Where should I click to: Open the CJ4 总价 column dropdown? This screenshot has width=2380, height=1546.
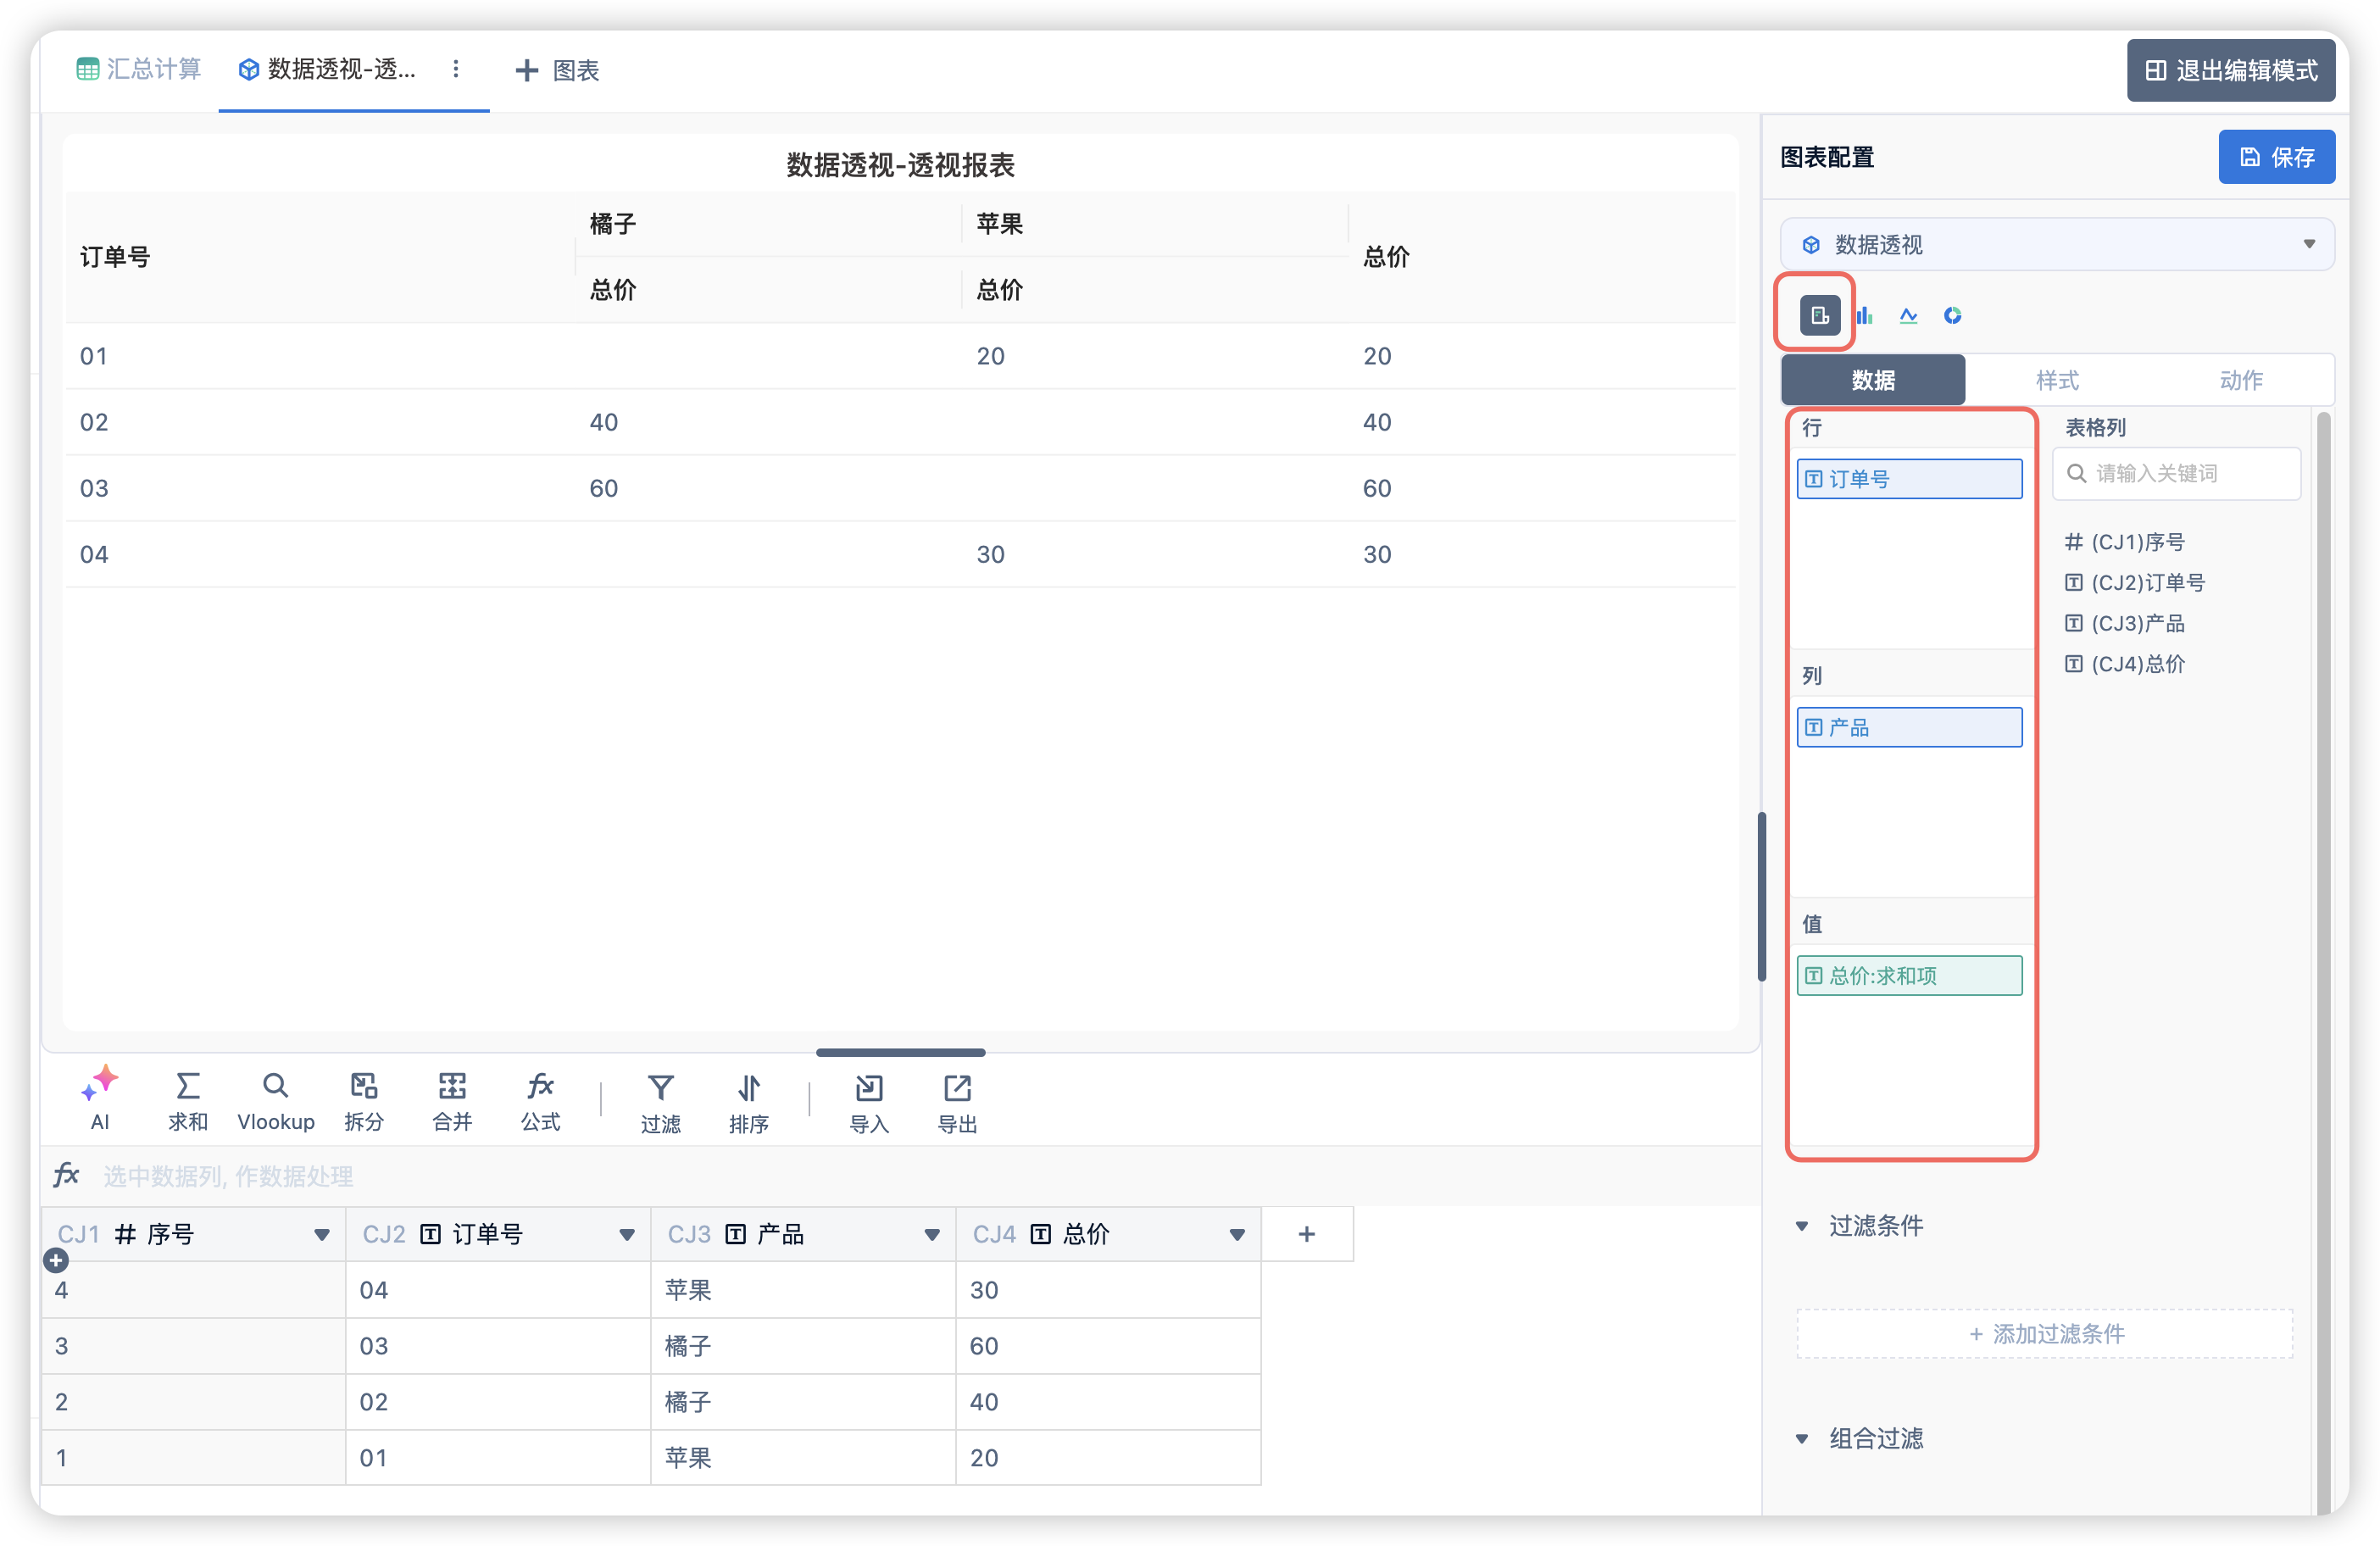point(1236,1235)
